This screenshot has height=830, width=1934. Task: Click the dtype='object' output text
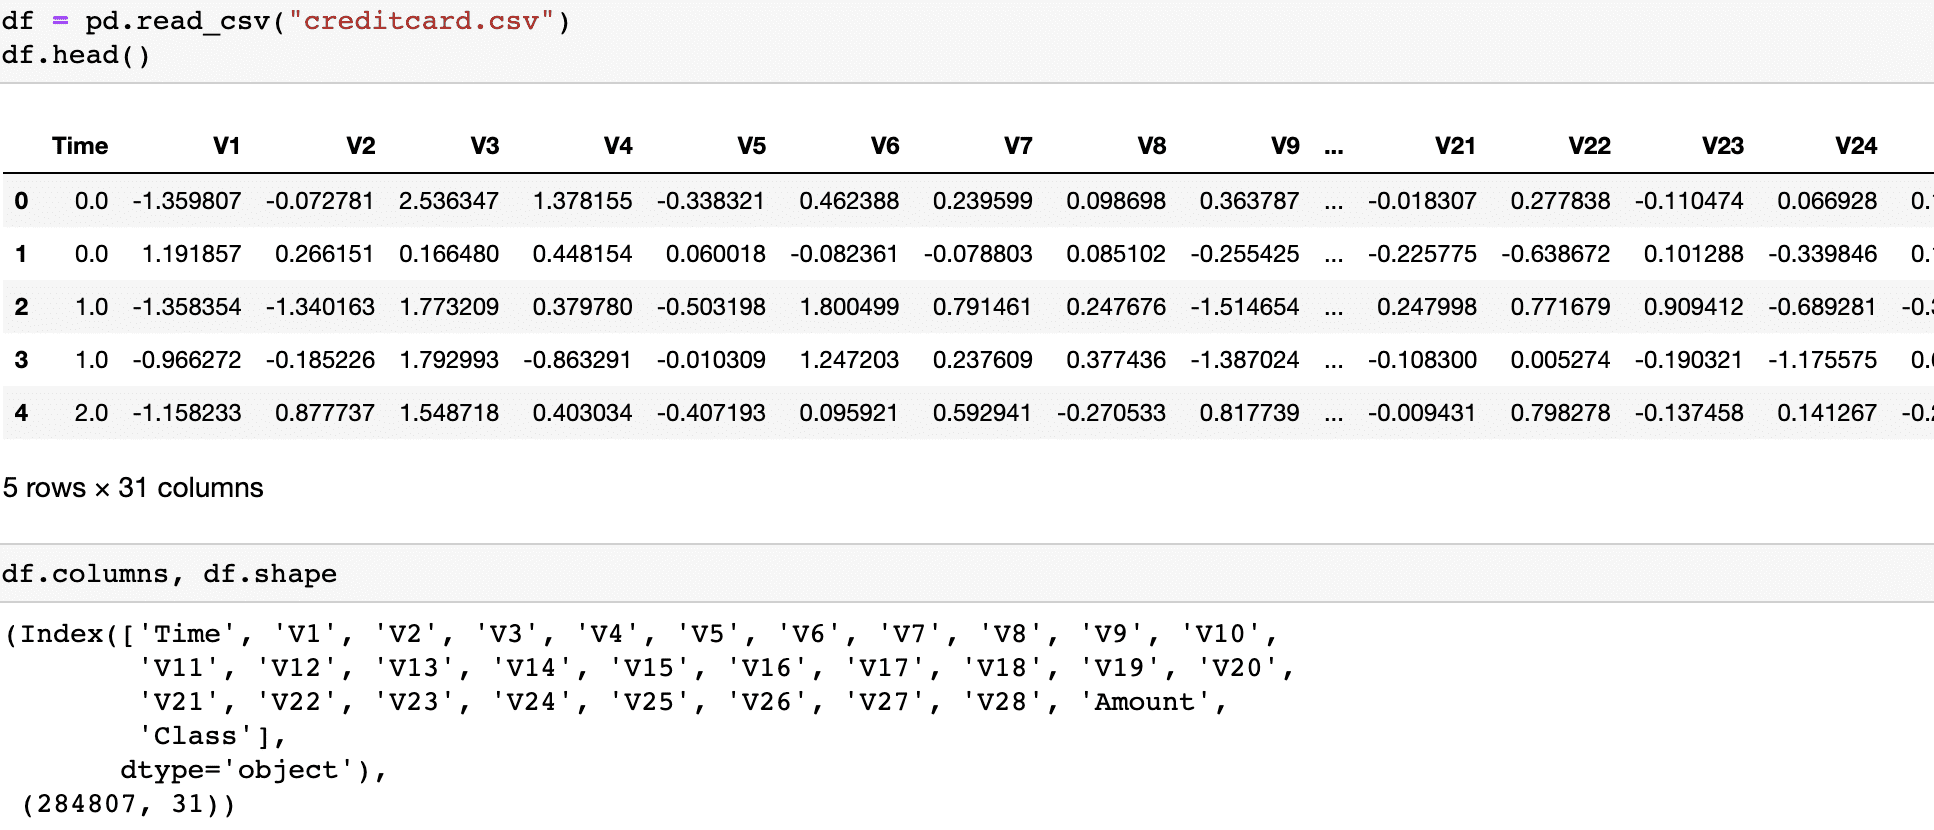click(245, 770)
